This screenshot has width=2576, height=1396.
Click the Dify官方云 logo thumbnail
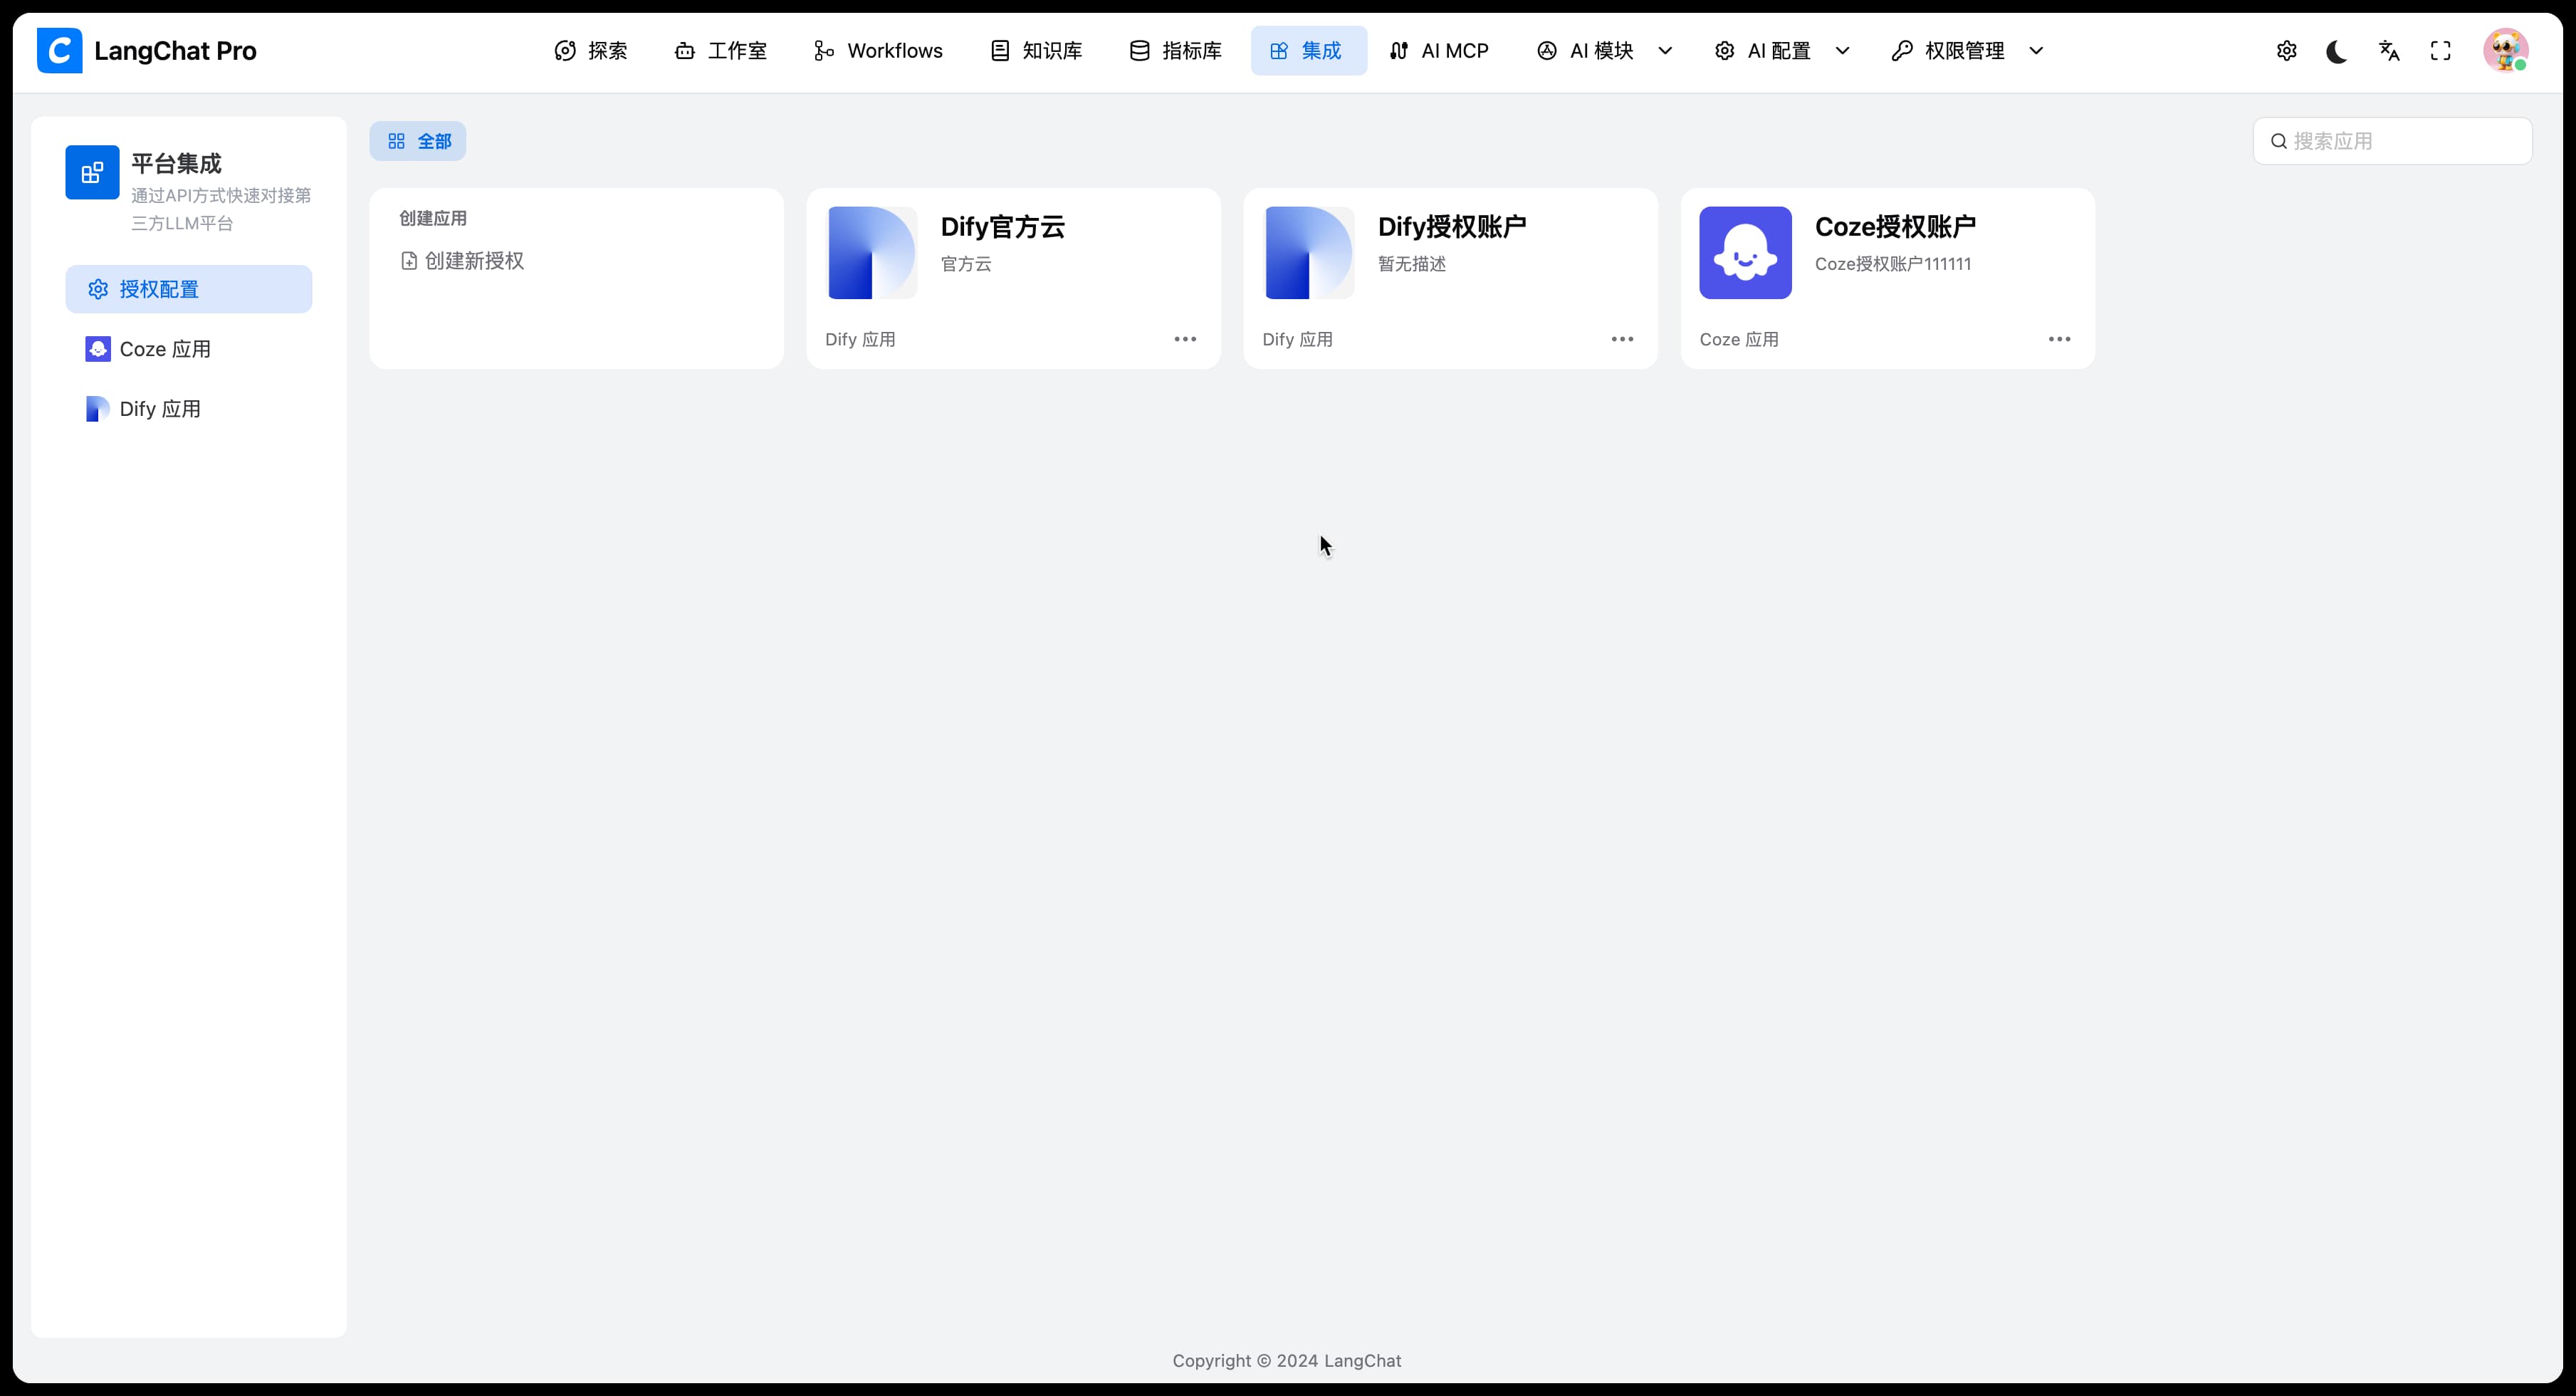872,253
